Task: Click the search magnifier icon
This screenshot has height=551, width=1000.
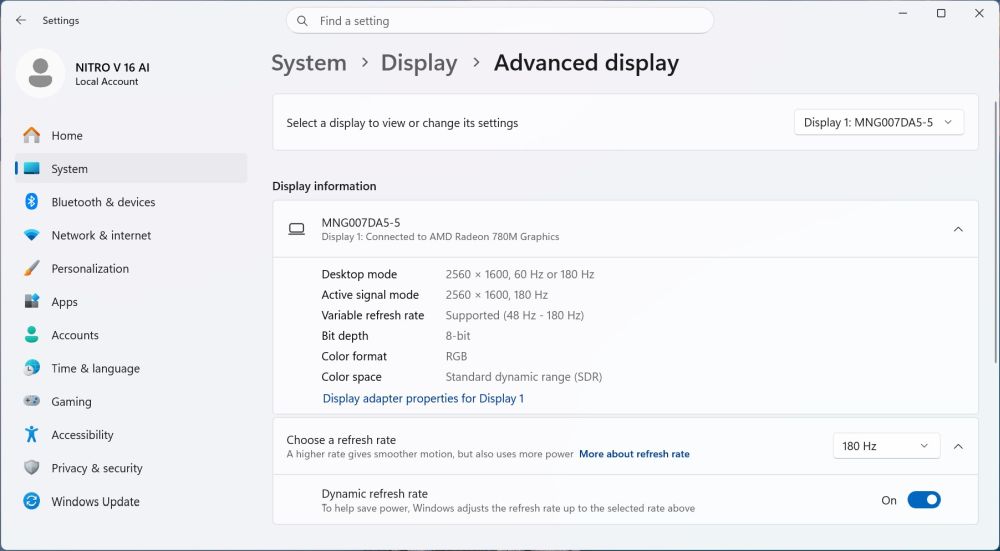Action: click(x=303, y=21)
